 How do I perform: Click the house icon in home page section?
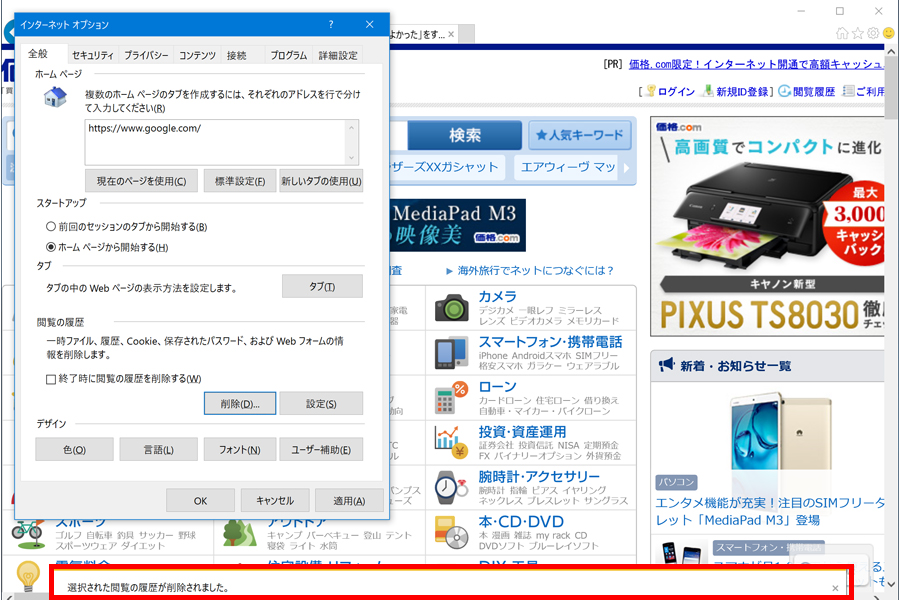pyautogui.click(x=55, y=96)
